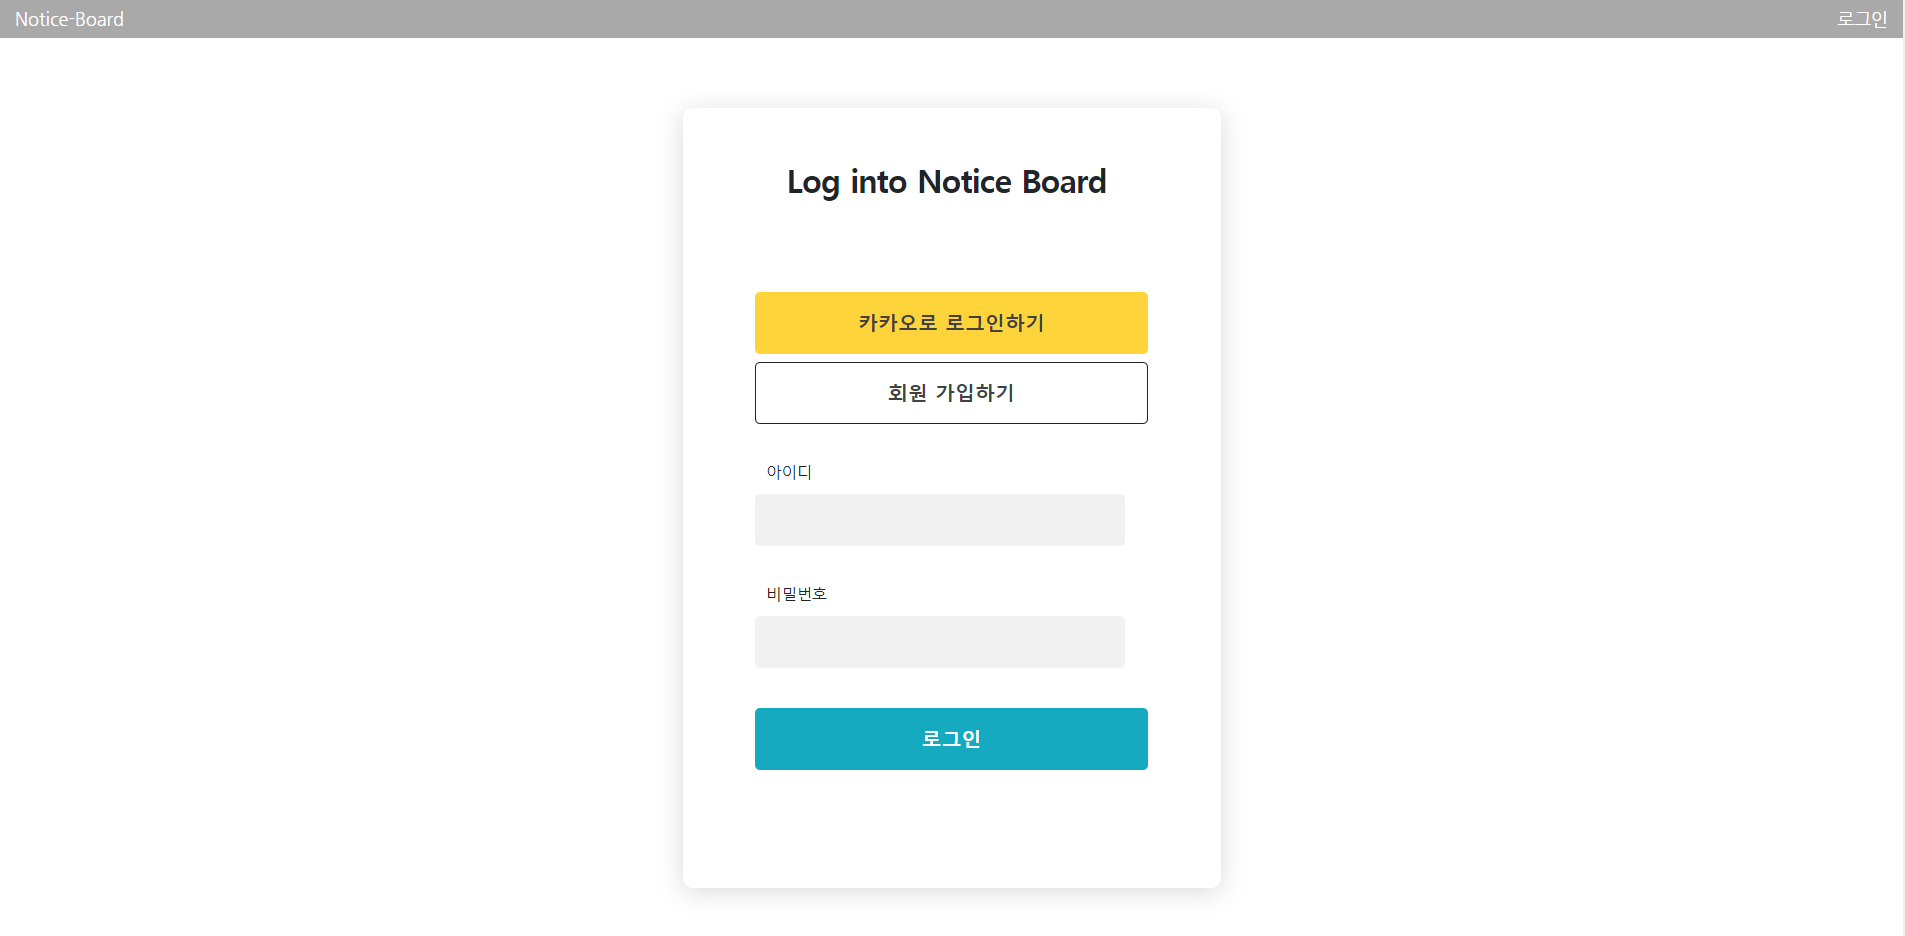Click the member registration option
The width and height of the screenshot is (1905, 936).
(x=950, y=393)
